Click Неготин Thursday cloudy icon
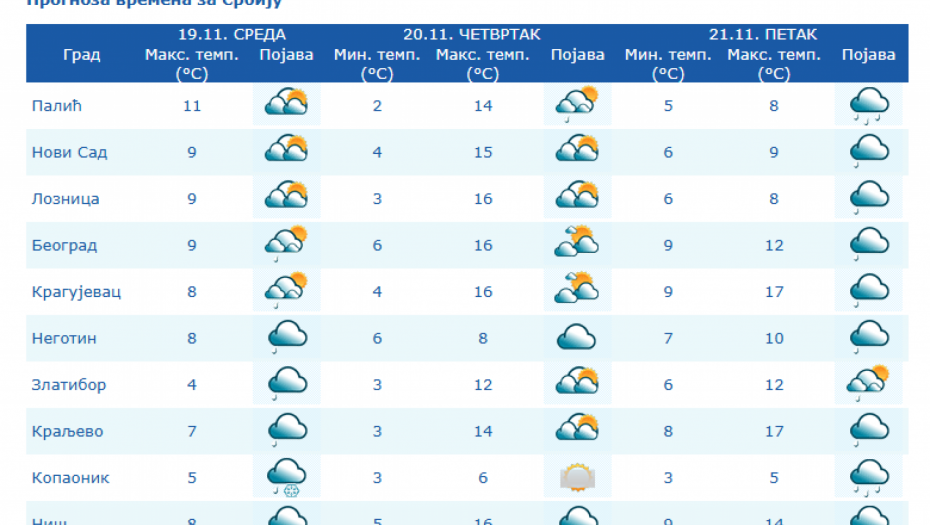The height and width of the screenshot is (525, 930). click(x=577, y=338)
